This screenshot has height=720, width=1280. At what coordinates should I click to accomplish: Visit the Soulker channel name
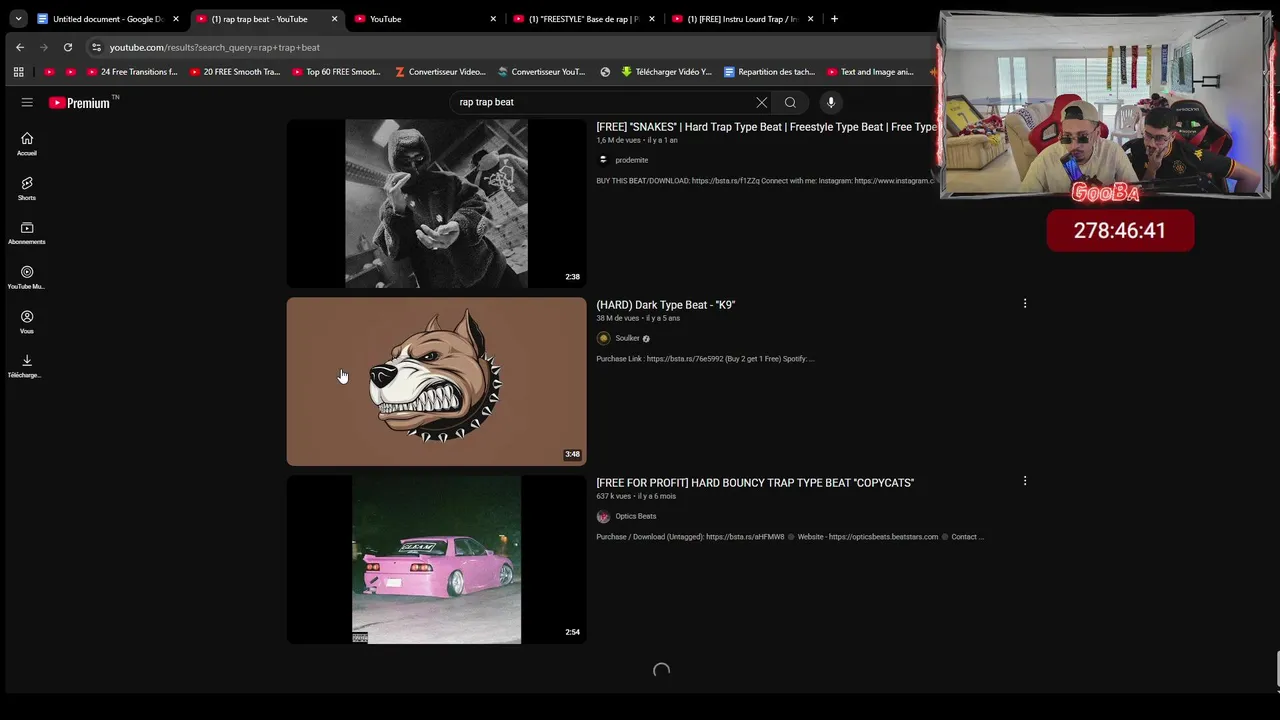[628, 338]
